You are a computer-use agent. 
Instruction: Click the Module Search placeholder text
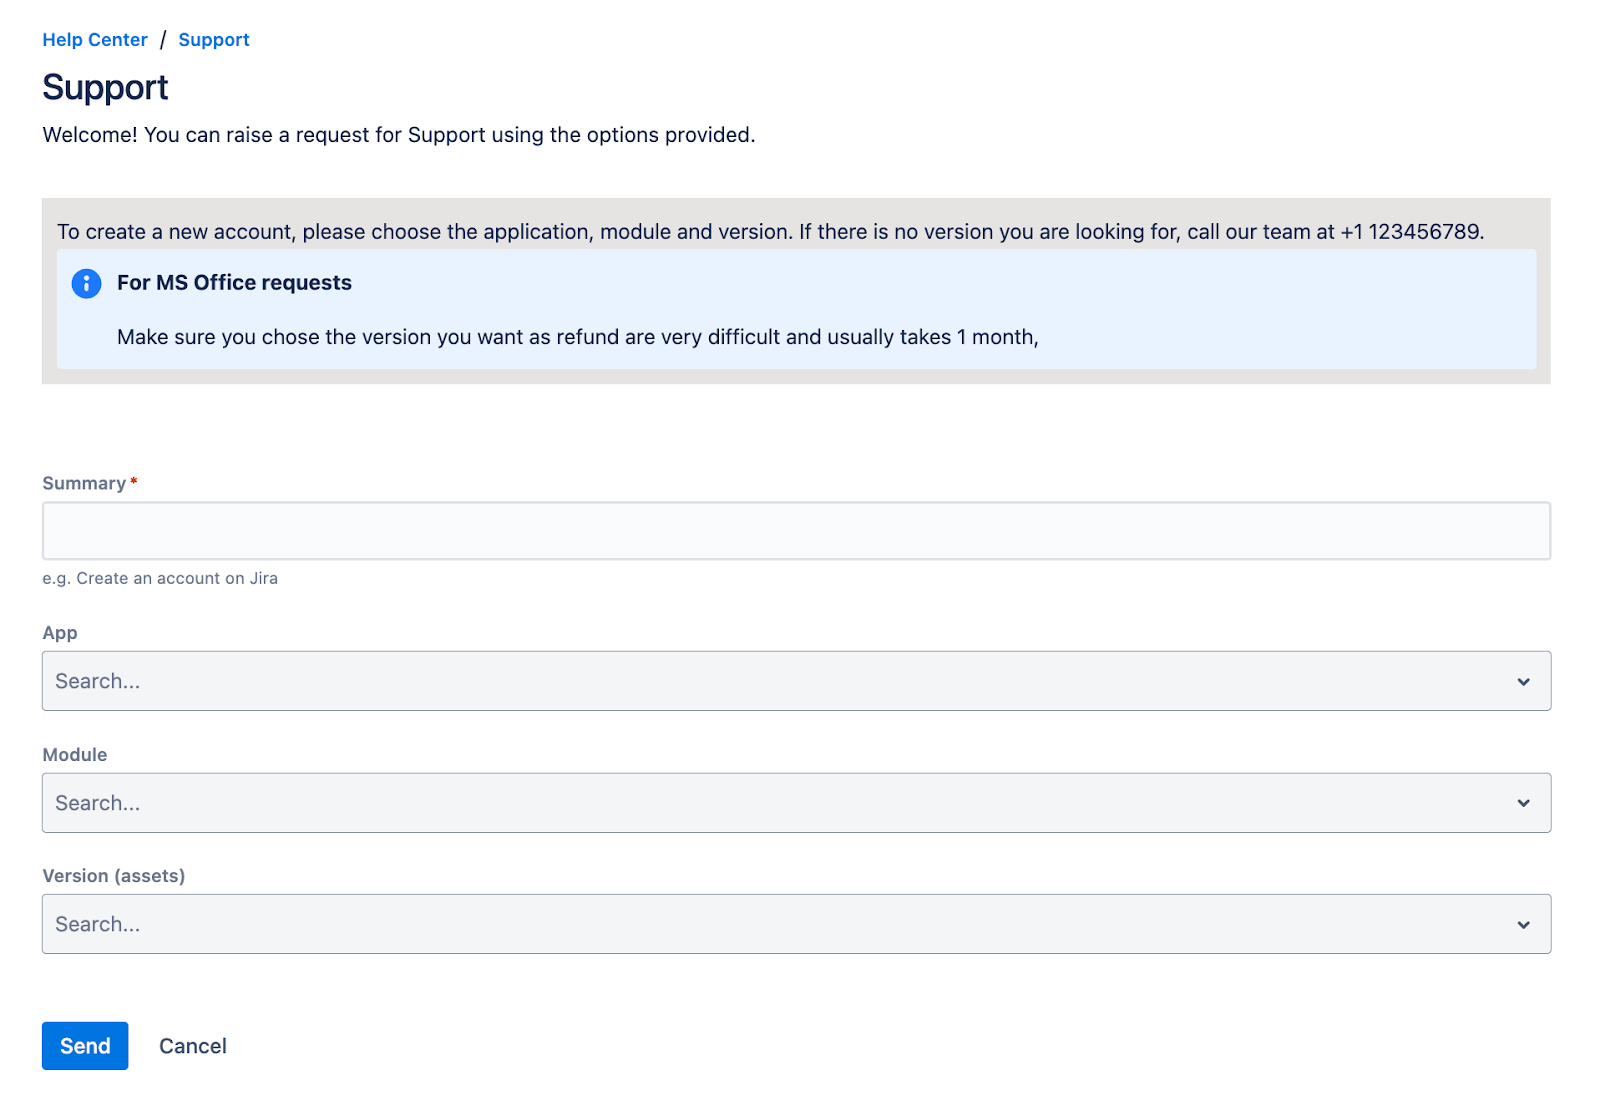pos(97,802)
